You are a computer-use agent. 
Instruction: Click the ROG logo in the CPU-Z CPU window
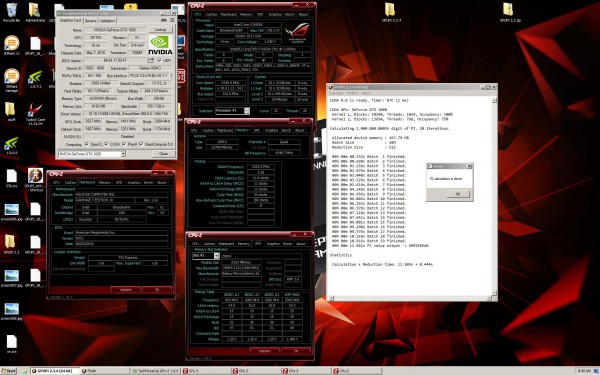point(297,32)
